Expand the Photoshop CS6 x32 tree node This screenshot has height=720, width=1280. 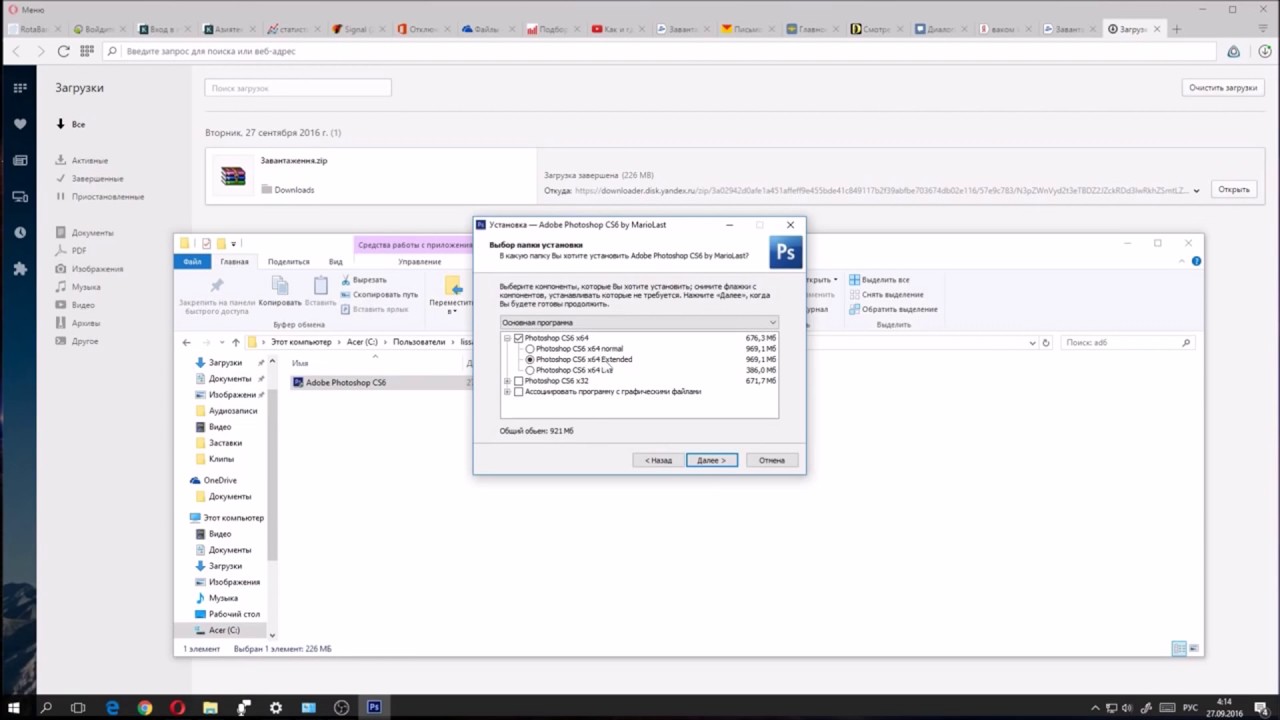[507, 381]
